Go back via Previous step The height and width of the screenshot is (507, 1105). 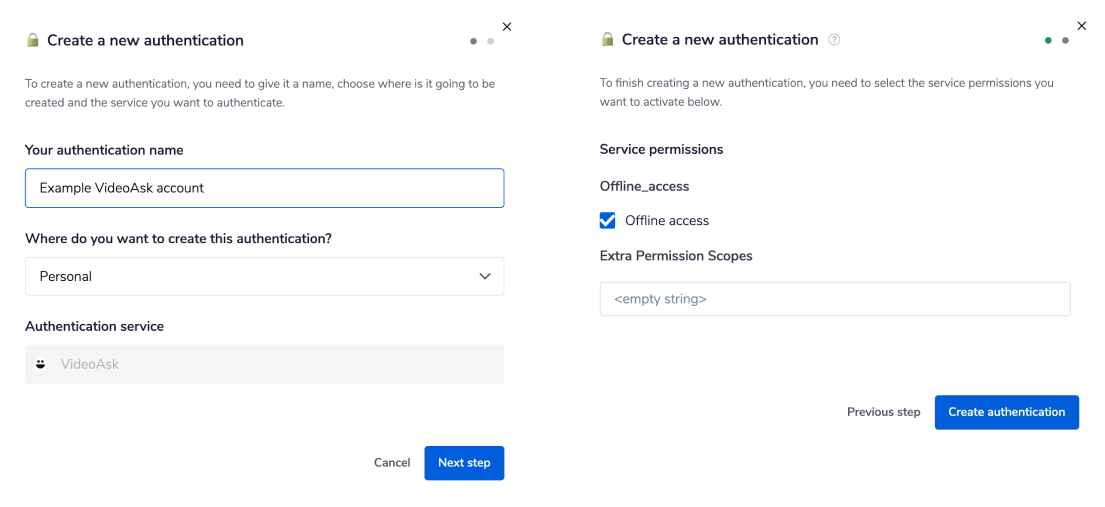(x=883, y=412)
